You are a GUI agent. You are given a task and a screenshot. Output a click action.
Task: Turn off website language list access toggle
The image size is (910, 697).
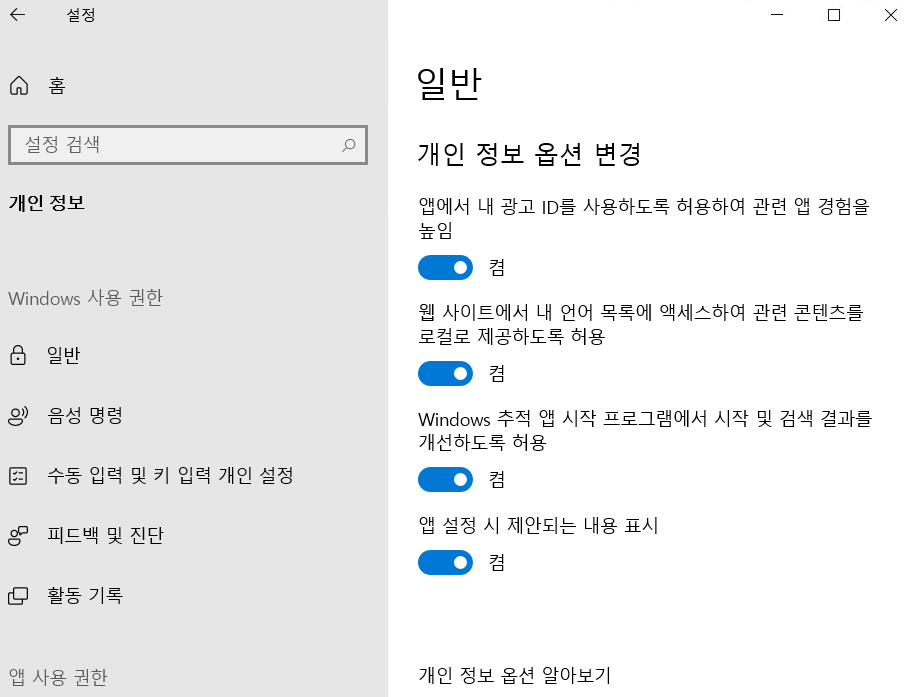444,373
